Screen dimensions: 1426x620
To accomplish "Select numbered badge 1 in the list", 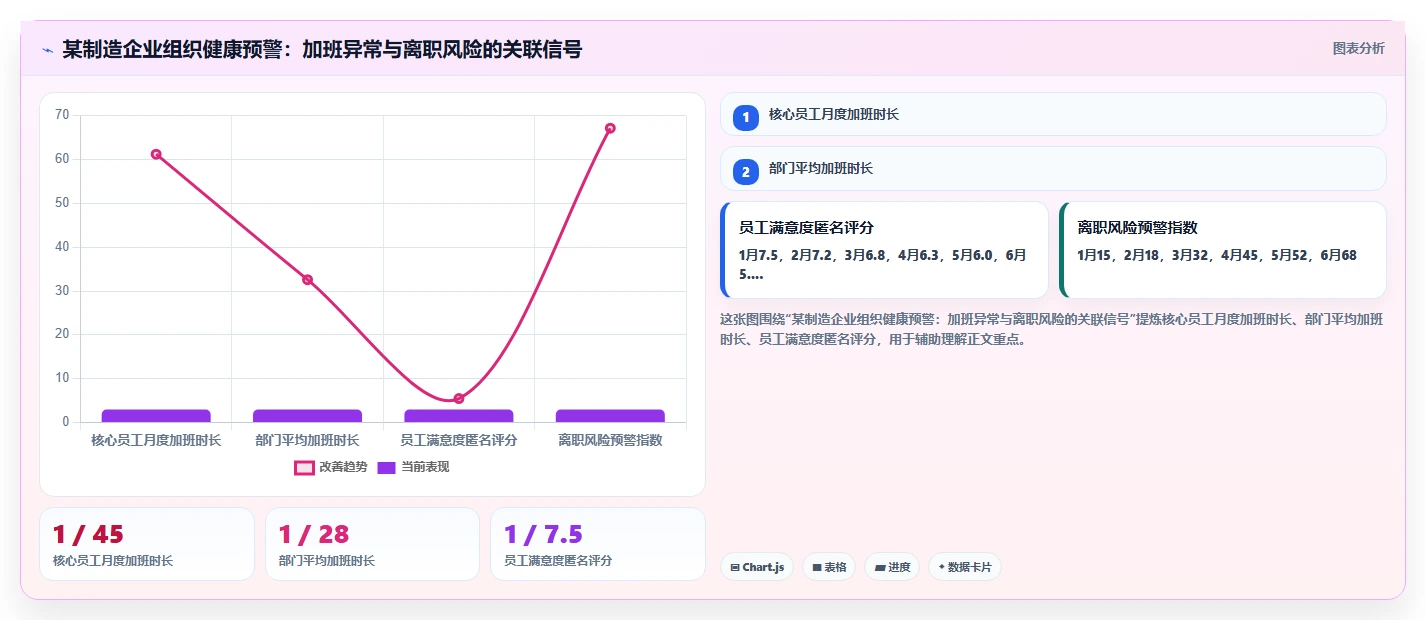I will (x=746, y=118).
